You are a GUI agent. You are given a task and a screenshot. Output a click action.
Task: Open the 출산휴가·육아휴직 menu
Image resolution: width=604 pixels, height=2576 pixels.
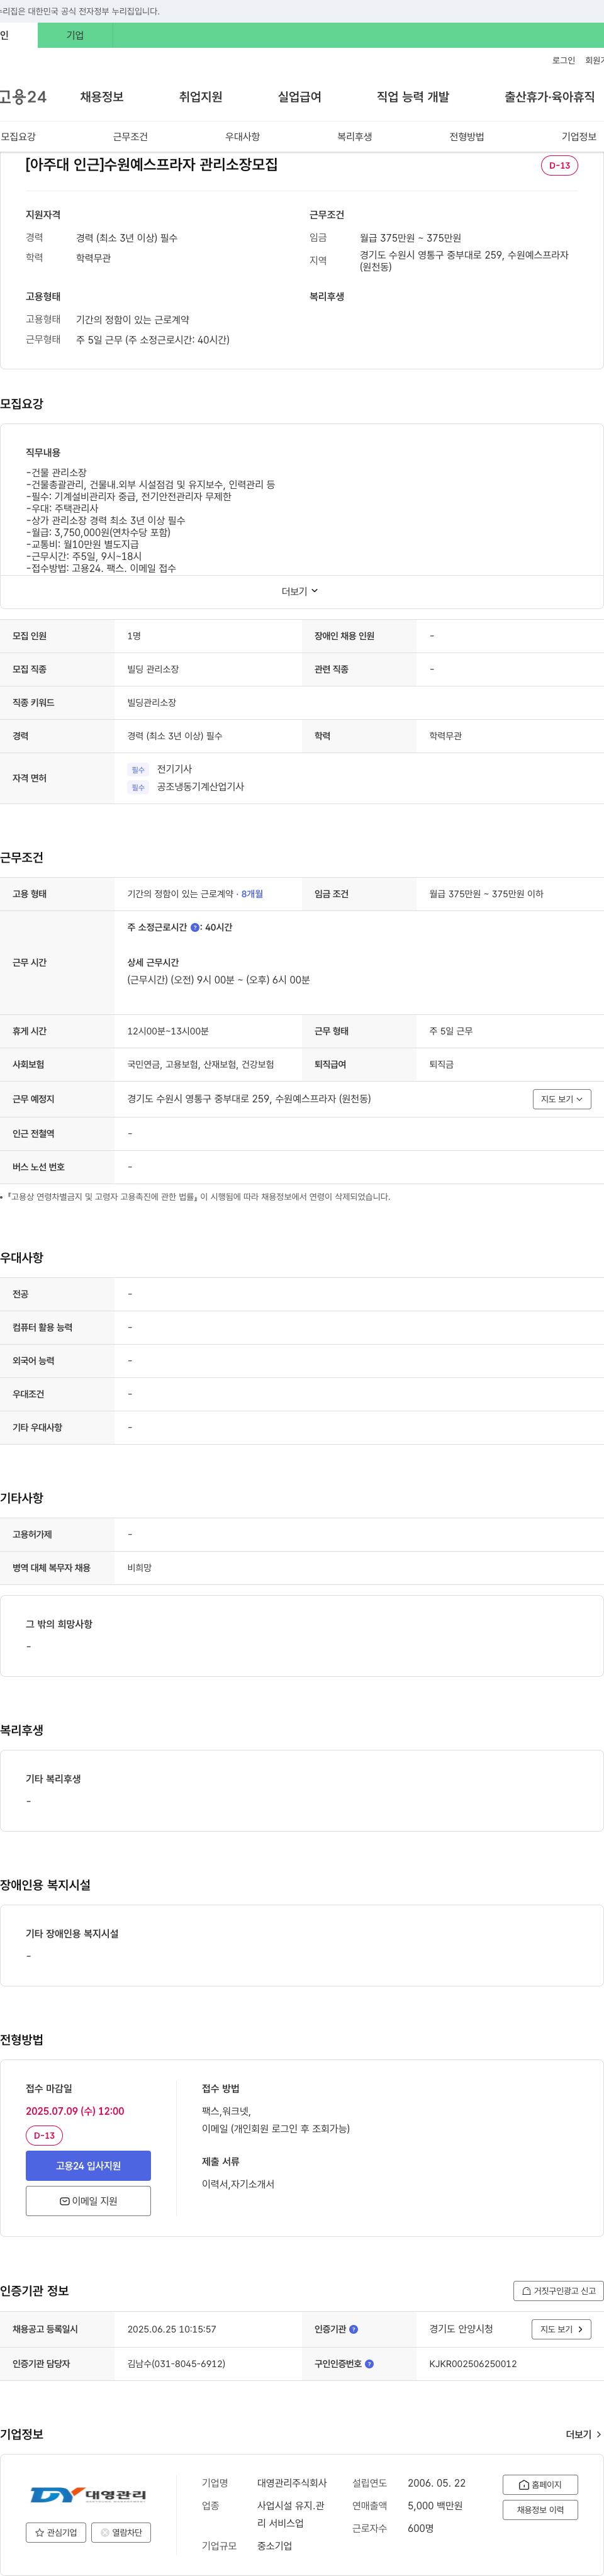(549, 97)
